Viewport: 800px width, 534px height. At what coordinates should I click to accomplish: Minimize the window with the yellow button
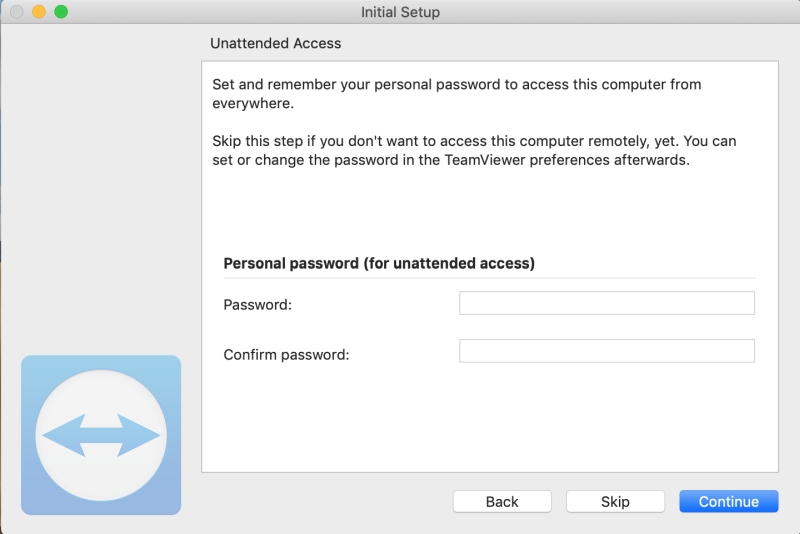click(39, 11)
